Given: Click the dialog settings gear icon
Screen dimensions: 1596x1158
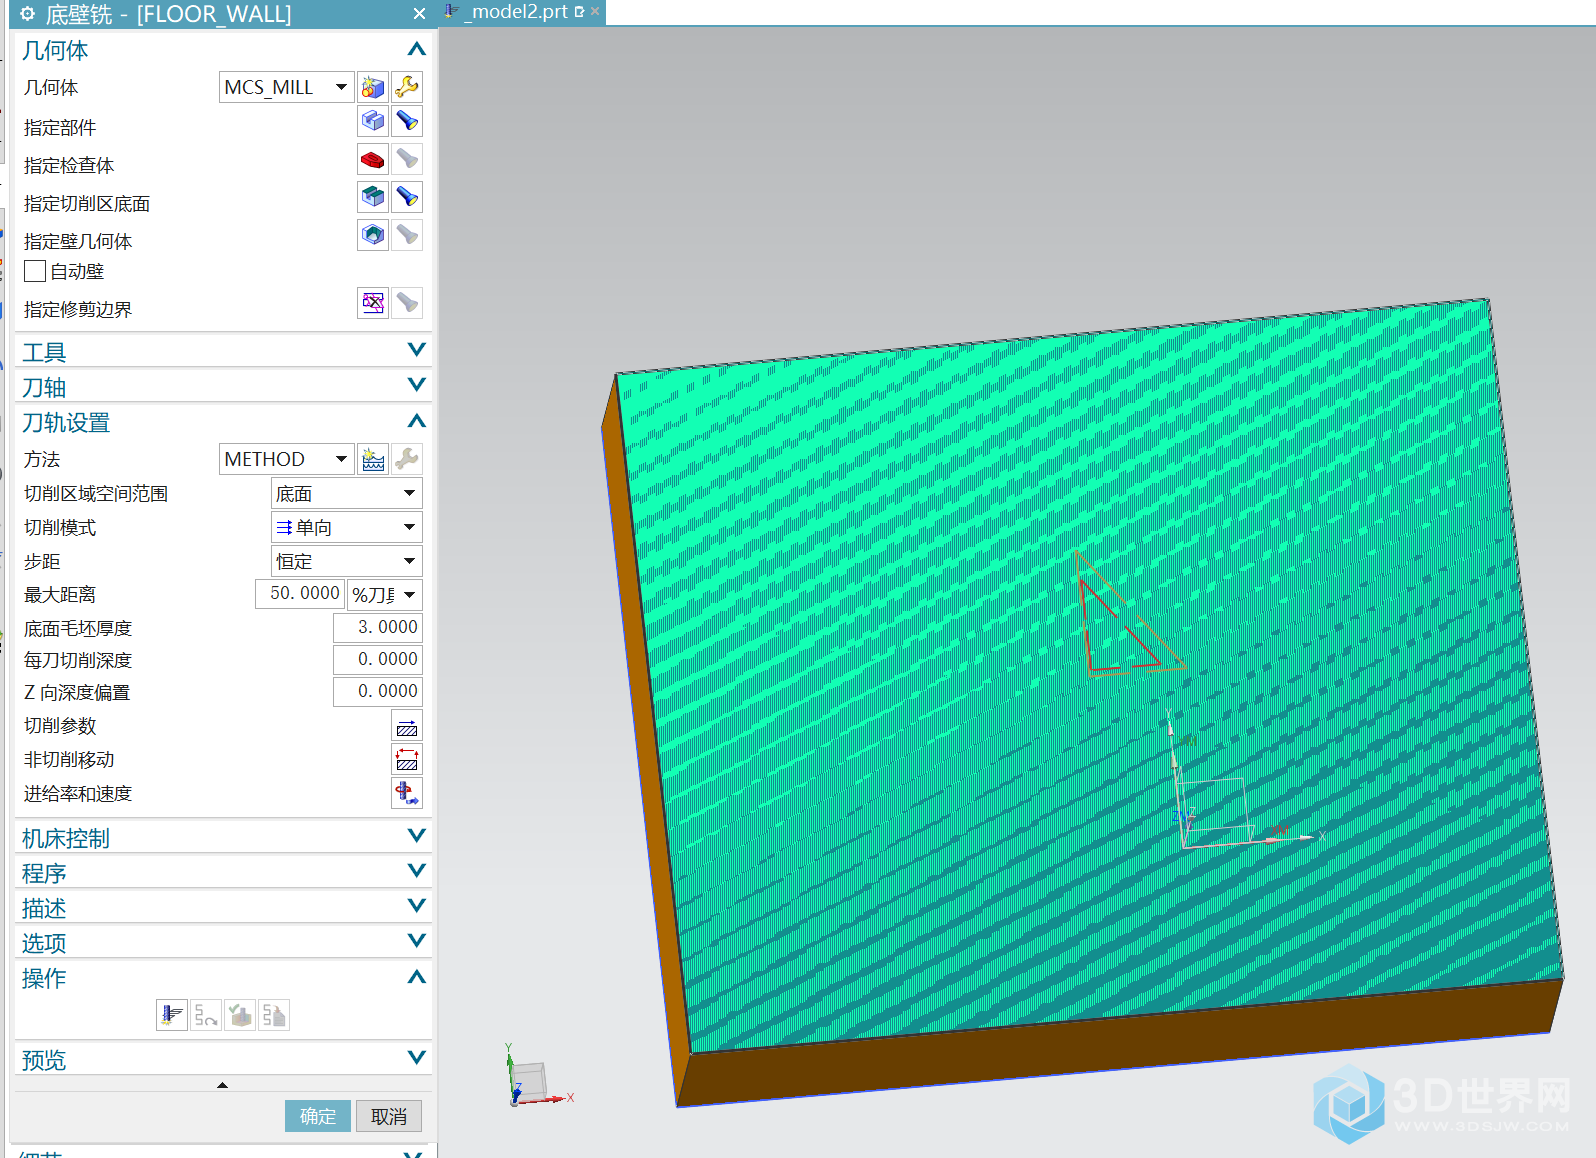Looking at the screenshot, I should (x=28, y=14).
